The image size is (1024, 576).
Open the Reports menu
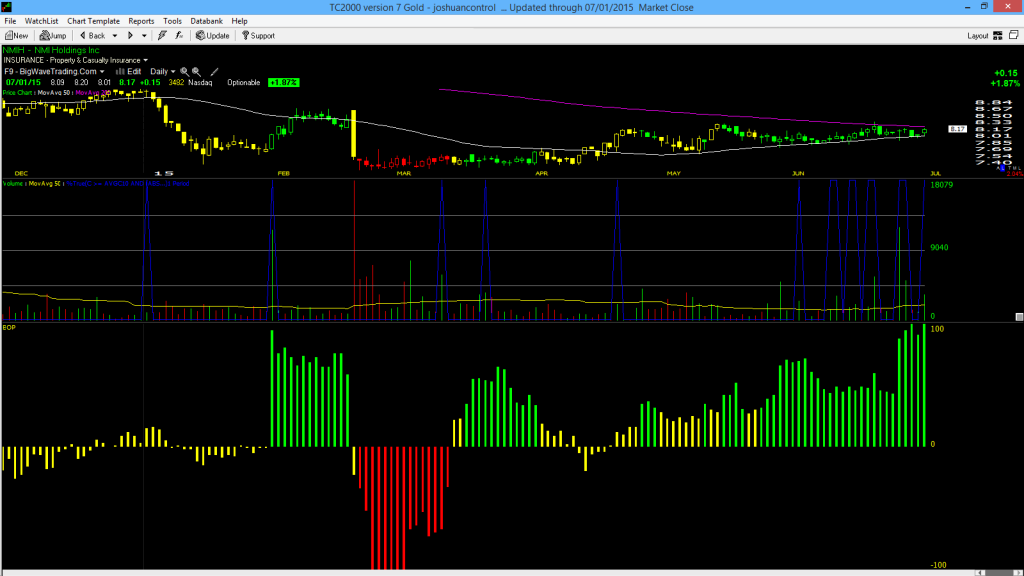(141, 21)
